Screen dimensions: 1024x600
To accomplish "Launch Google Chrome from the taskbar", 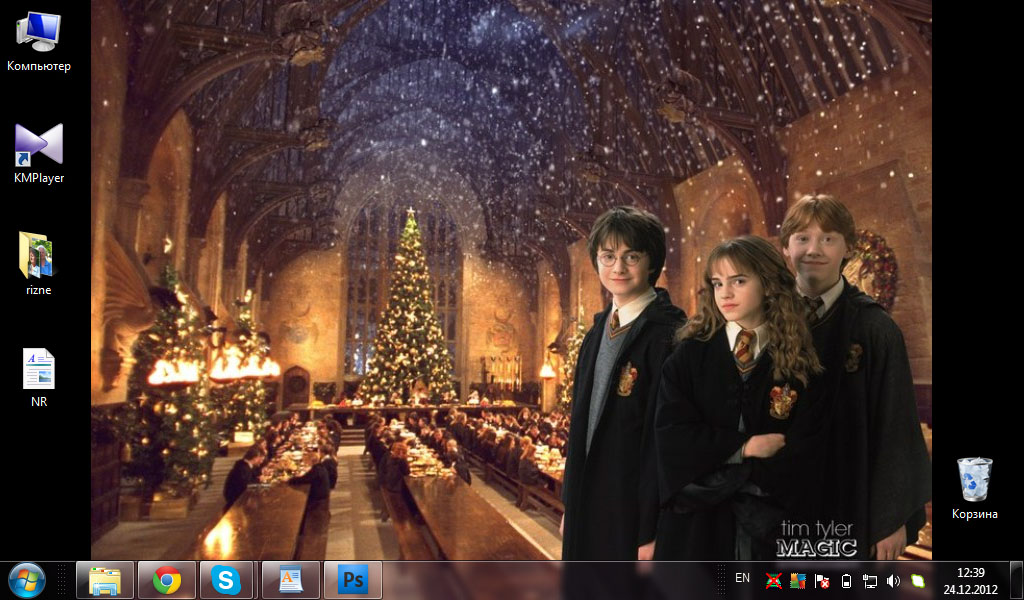I will coord(167,580).
